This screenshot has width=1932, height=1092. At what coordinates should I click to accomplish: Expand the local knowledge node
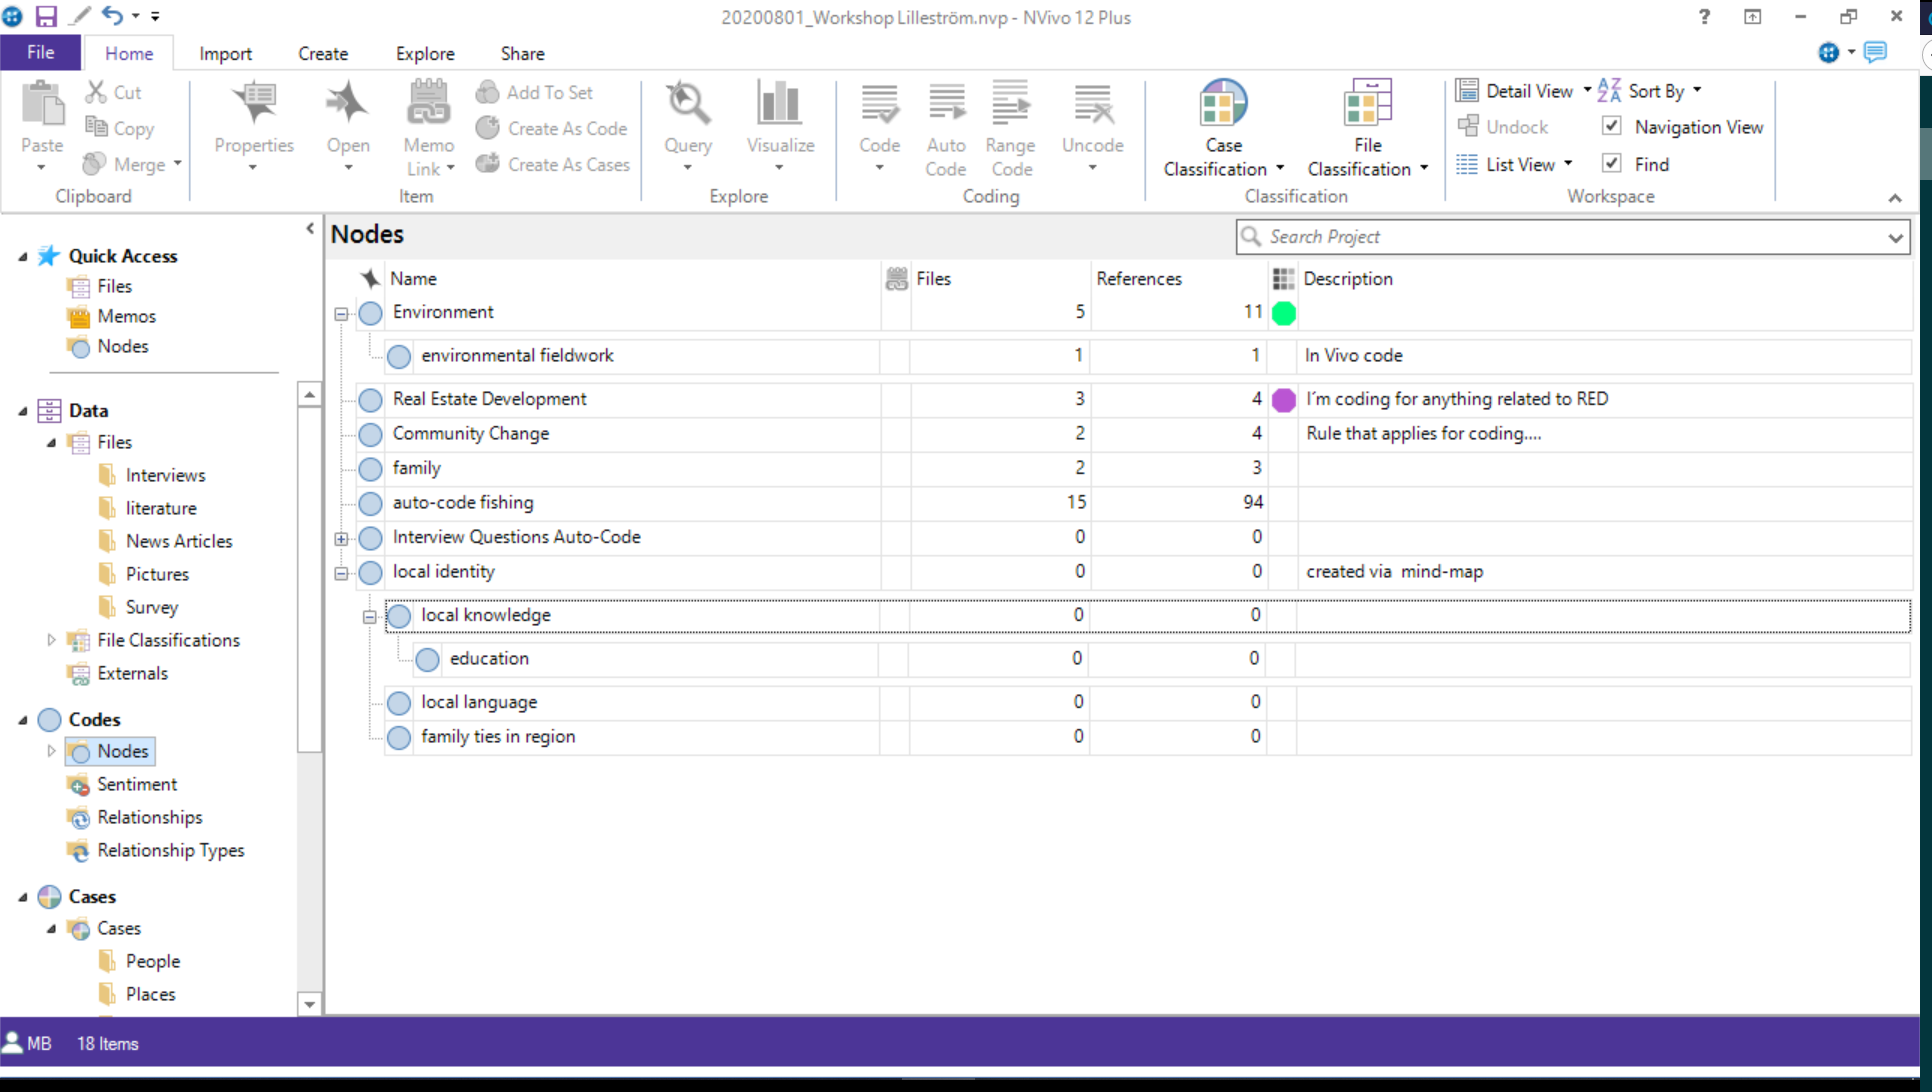[370, 616]
